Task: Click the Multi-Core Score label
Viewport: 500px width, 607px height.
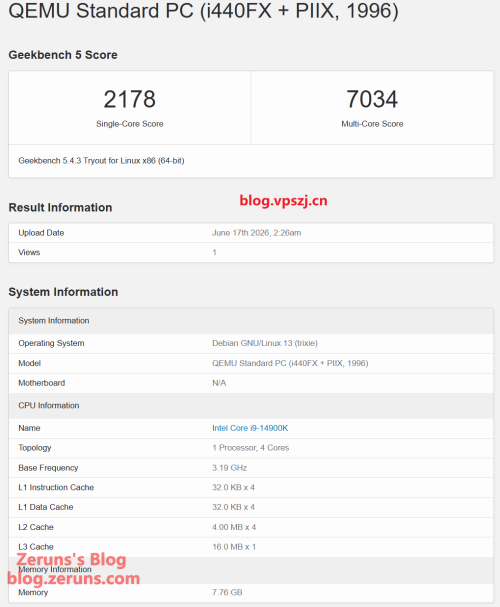Action: pos(372,124)
